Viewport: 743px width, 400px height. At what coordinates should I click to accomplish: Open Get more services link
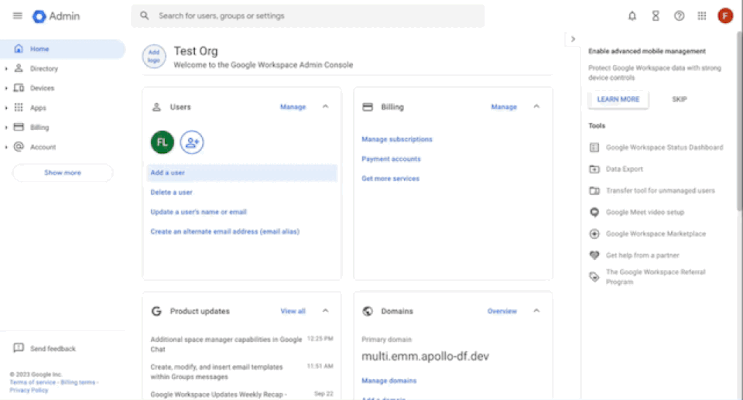[390, 179]
